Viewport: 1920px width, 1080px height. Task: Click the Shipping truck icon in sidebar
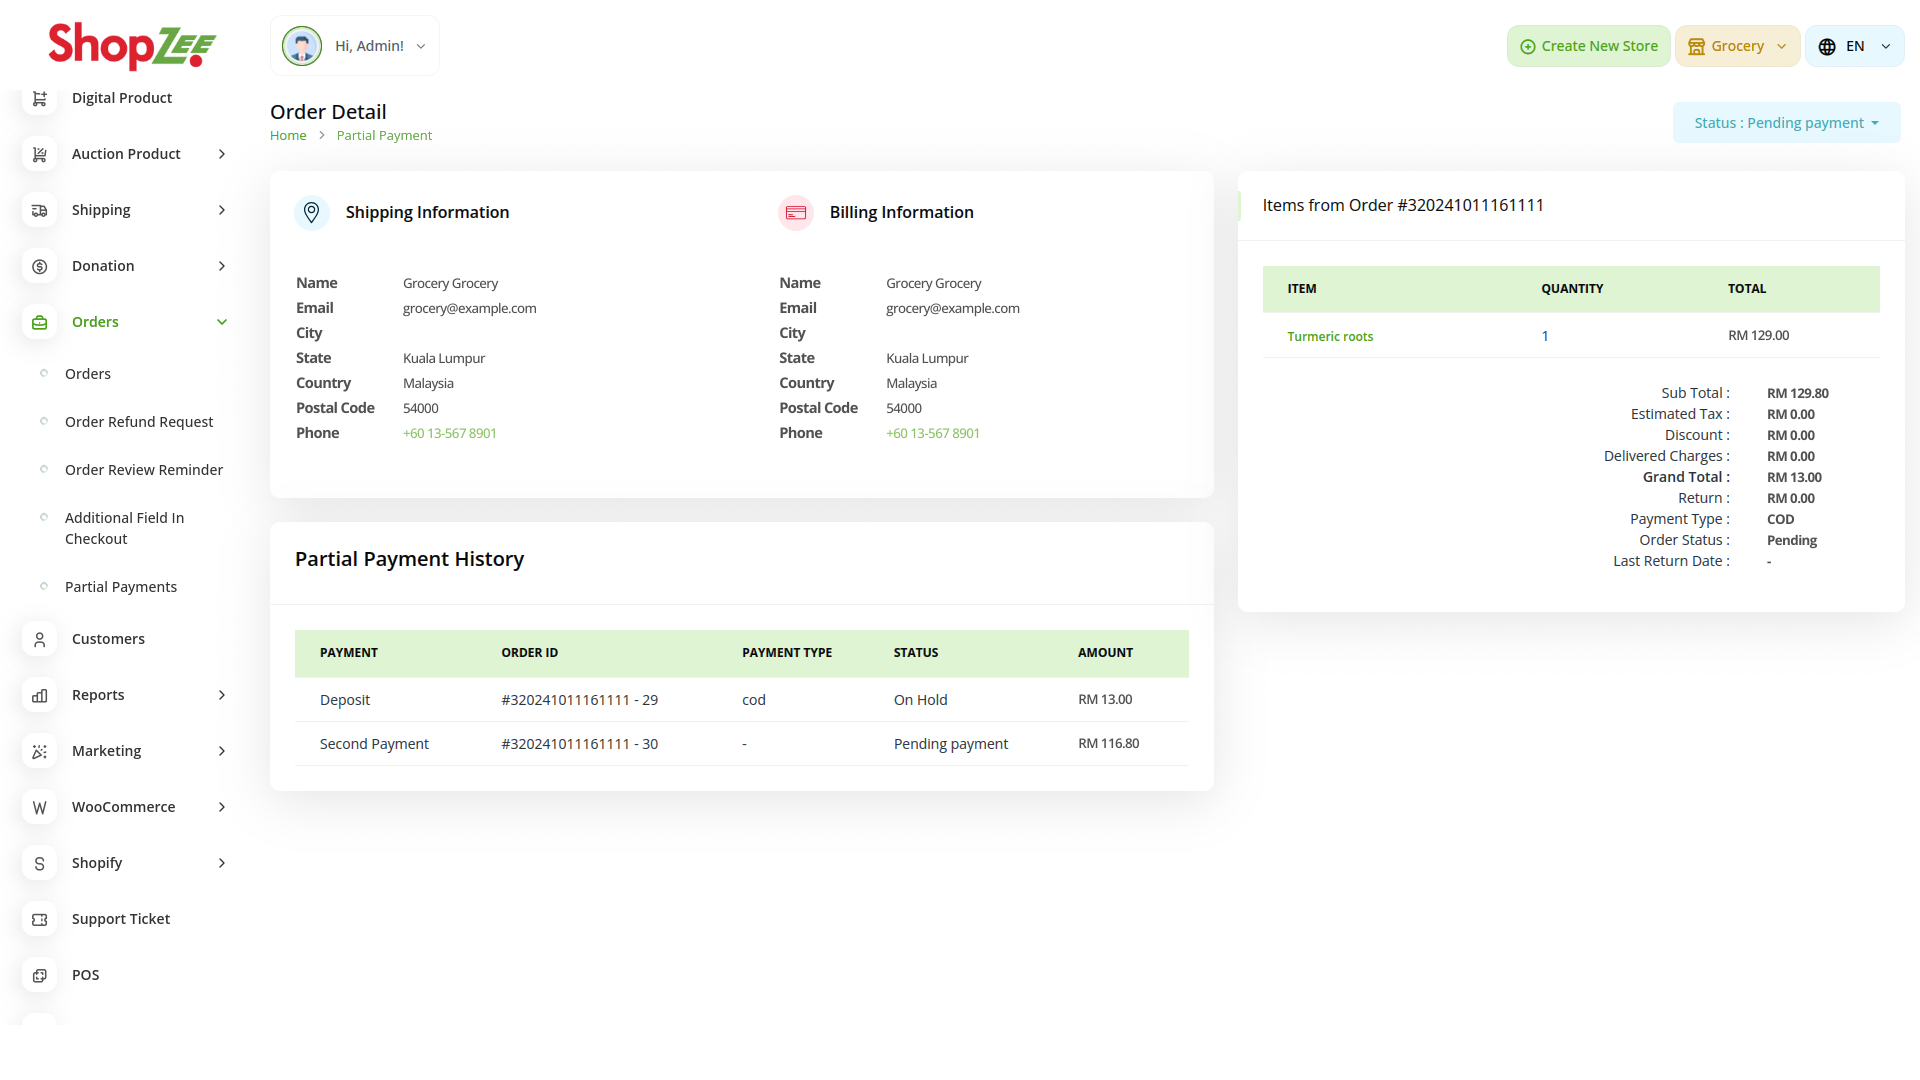(x=40, y=210)
